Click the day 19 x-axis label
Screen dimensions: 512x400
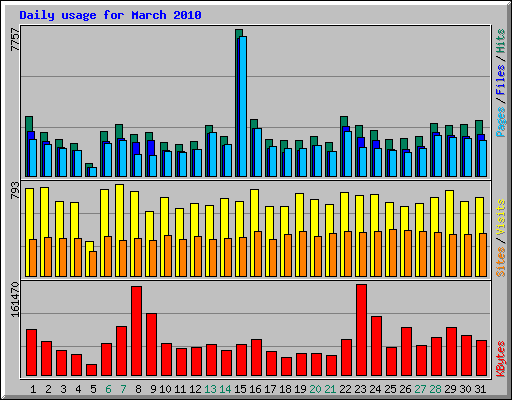(x=300, y=389)
